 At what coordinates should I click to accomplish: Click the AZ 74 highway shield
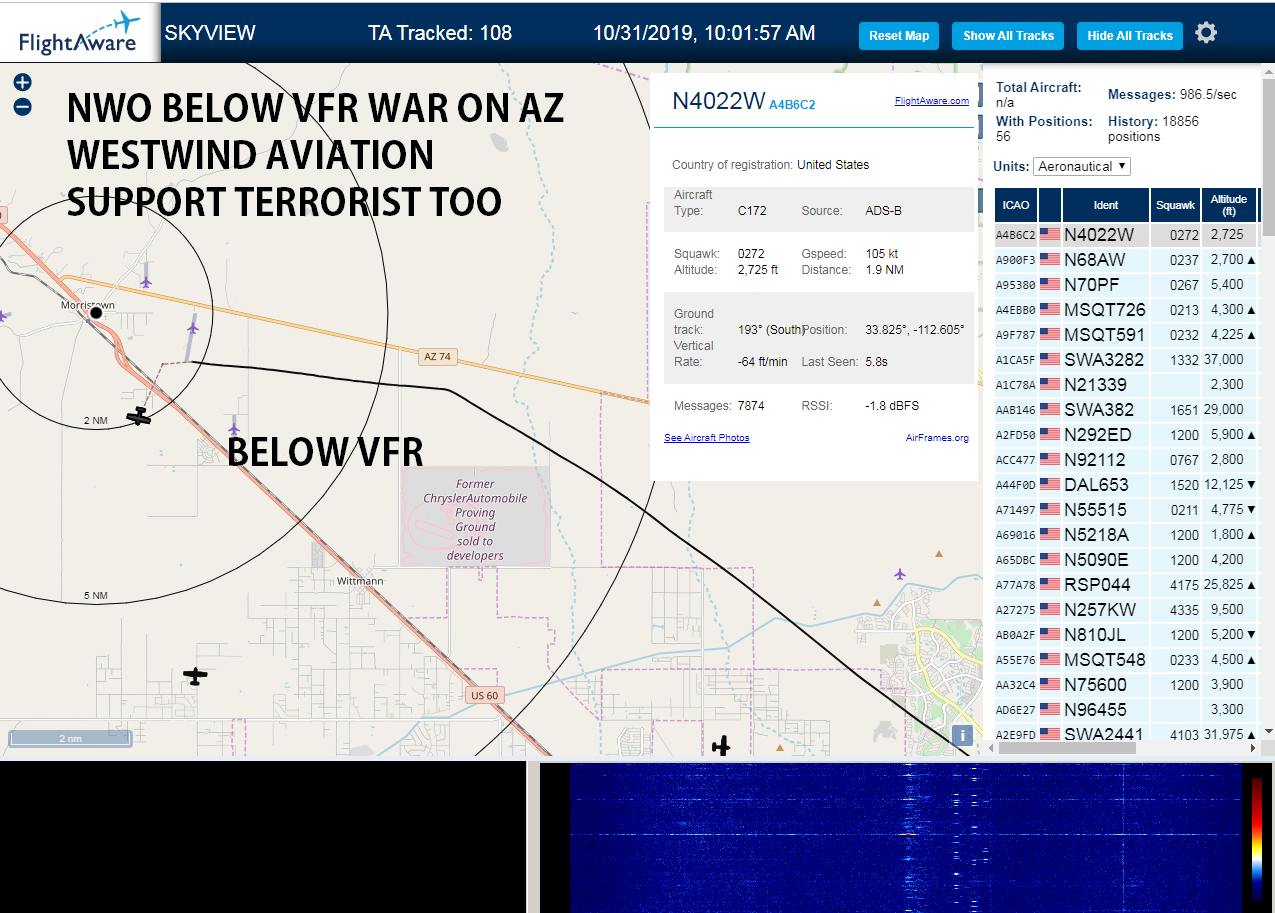[438, 357]
